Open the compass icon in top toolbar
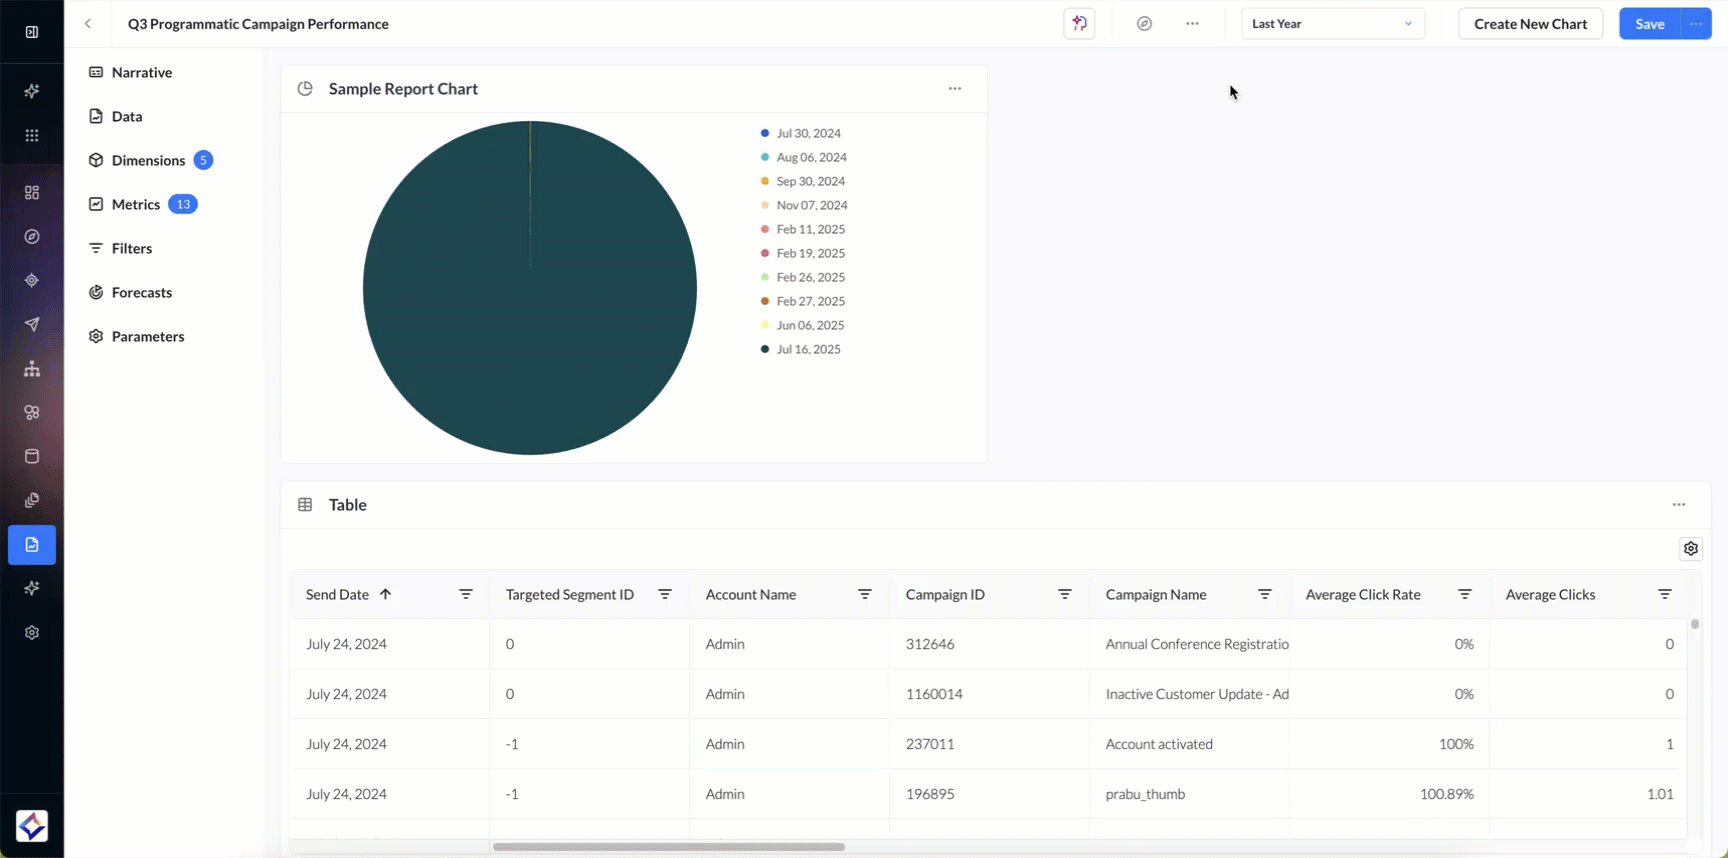1728x858 pixels. (x=1144, y=24)
